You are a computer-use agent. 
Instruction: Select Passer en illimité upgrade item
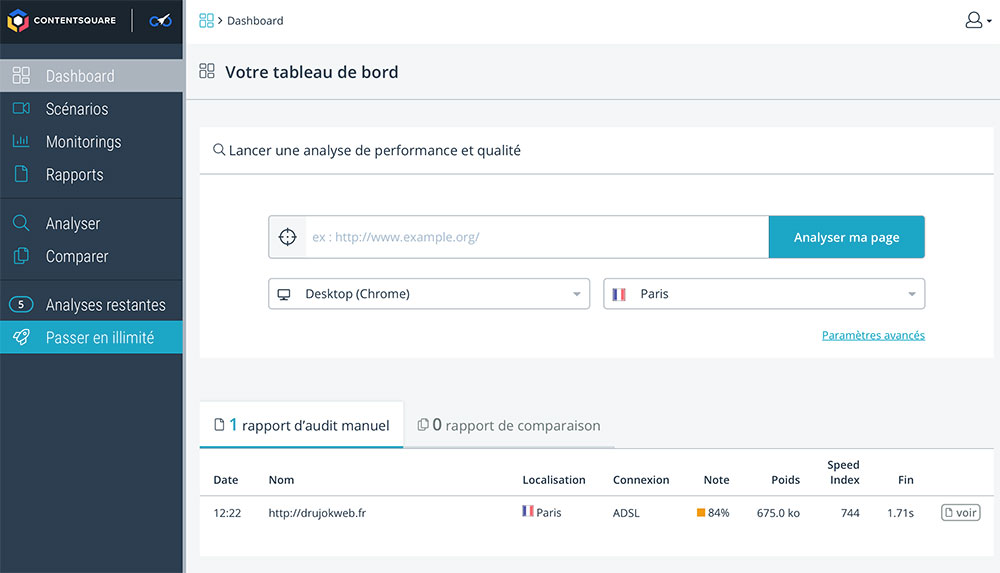tap(91, 337)
